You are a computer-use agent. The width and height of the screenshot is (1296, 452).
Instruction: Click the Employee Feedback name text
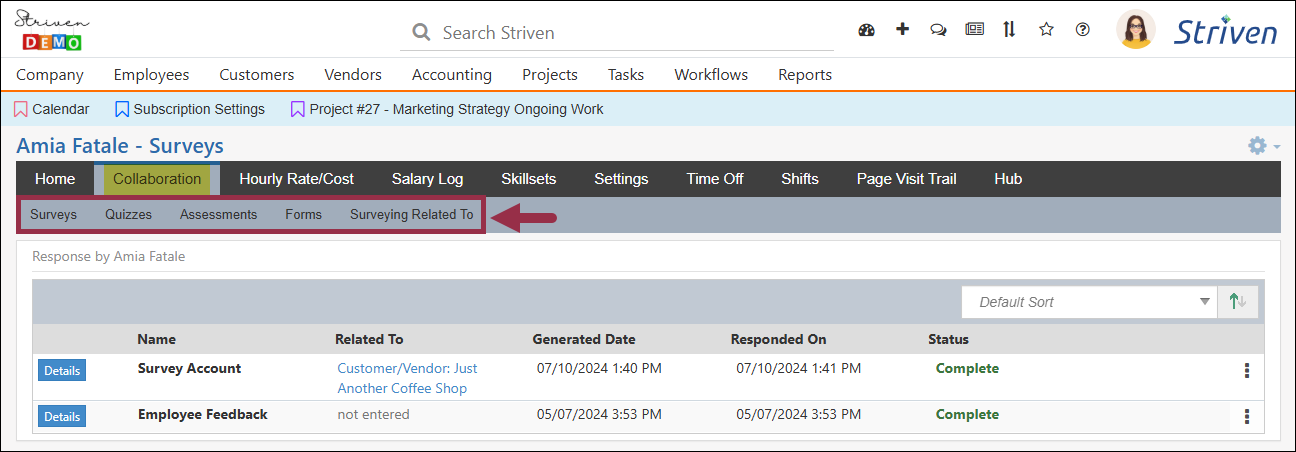click(x=203, y=414)
